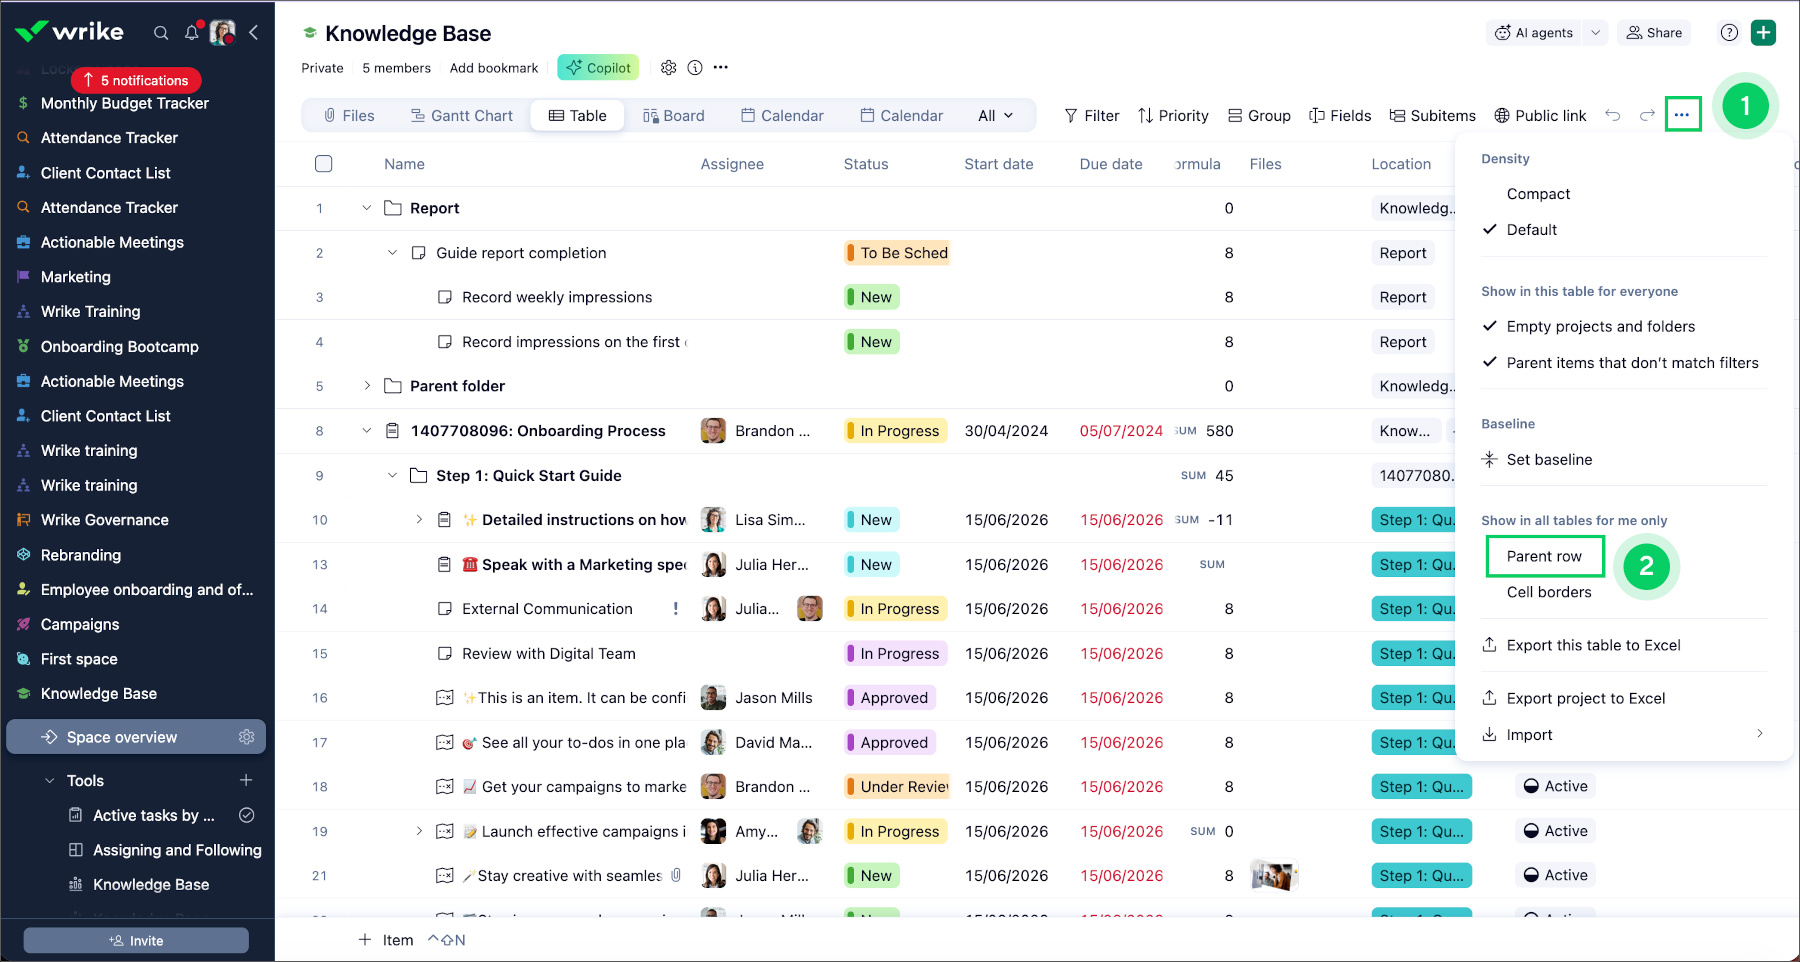Click the Share button
This screenshot has width=1800, height=962.
(1654, 33)
